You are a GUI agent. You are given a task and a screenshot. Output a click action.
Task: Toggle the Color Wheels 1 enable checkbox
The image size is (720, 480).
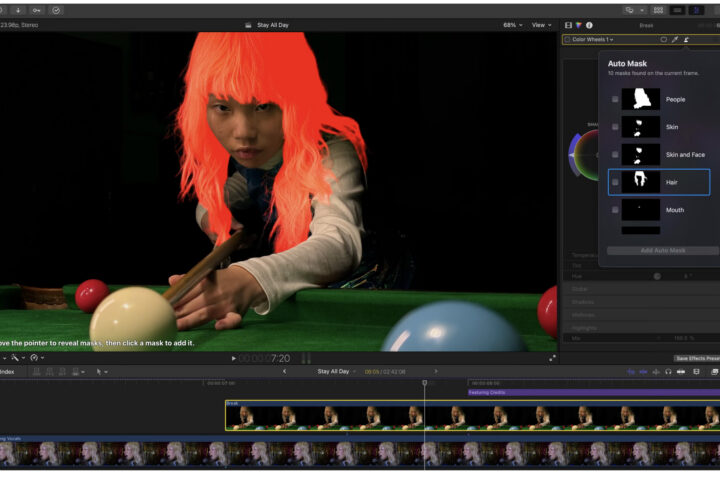(567, 40)
